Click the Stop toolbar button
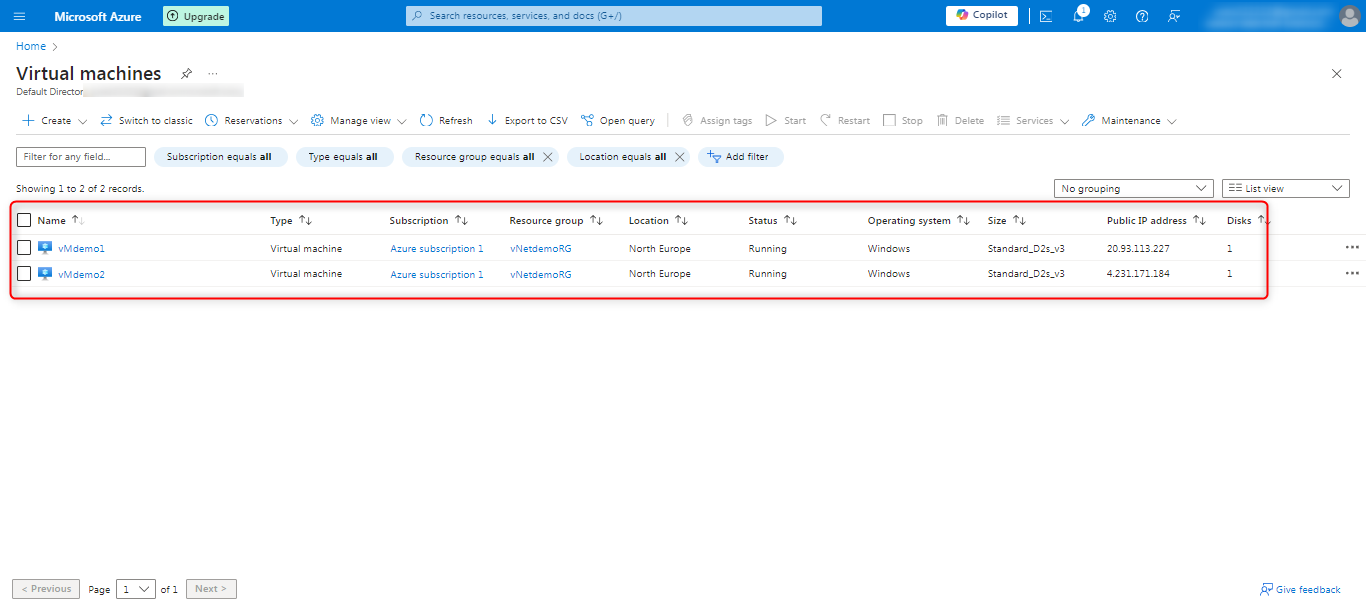 coord(903,121)
